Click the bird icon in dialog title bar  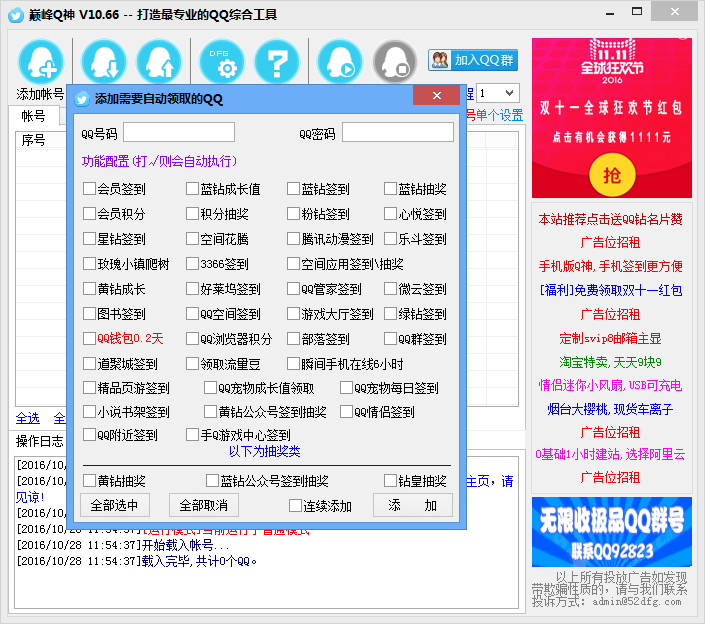(x=82, y=98)
